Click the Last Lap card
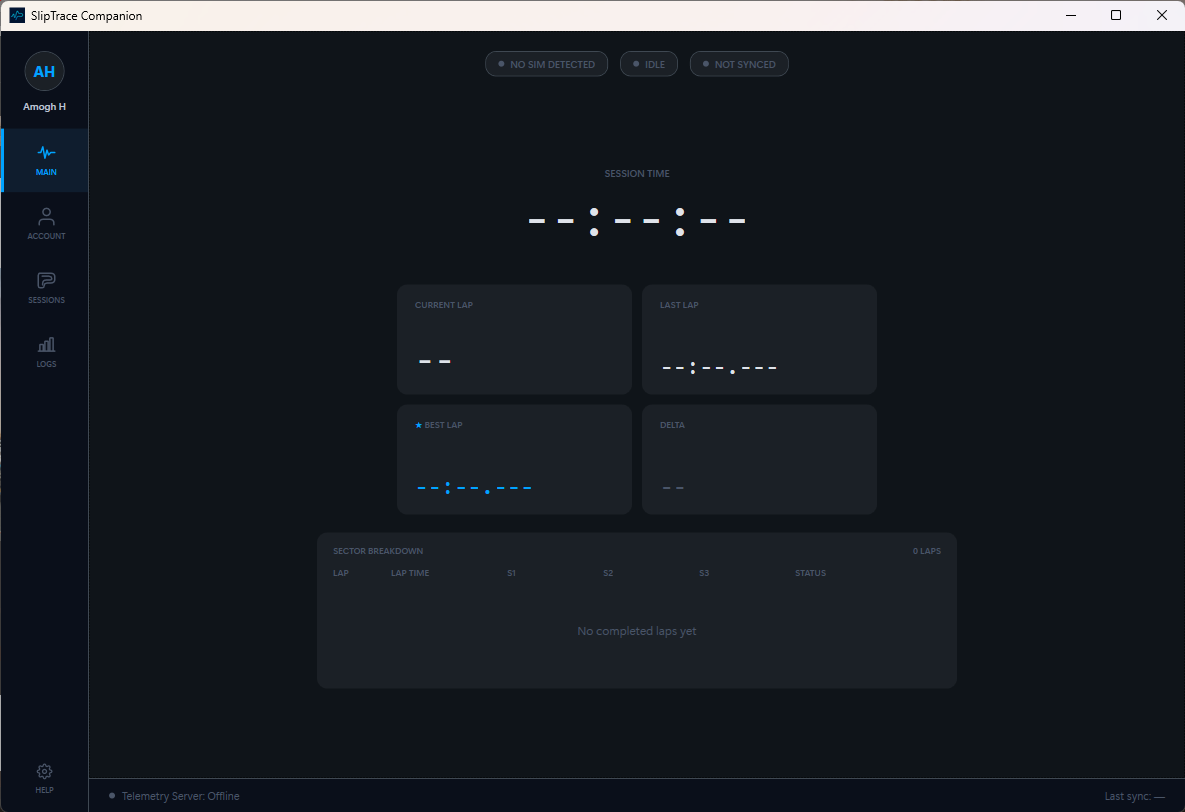 pos(759,339)
